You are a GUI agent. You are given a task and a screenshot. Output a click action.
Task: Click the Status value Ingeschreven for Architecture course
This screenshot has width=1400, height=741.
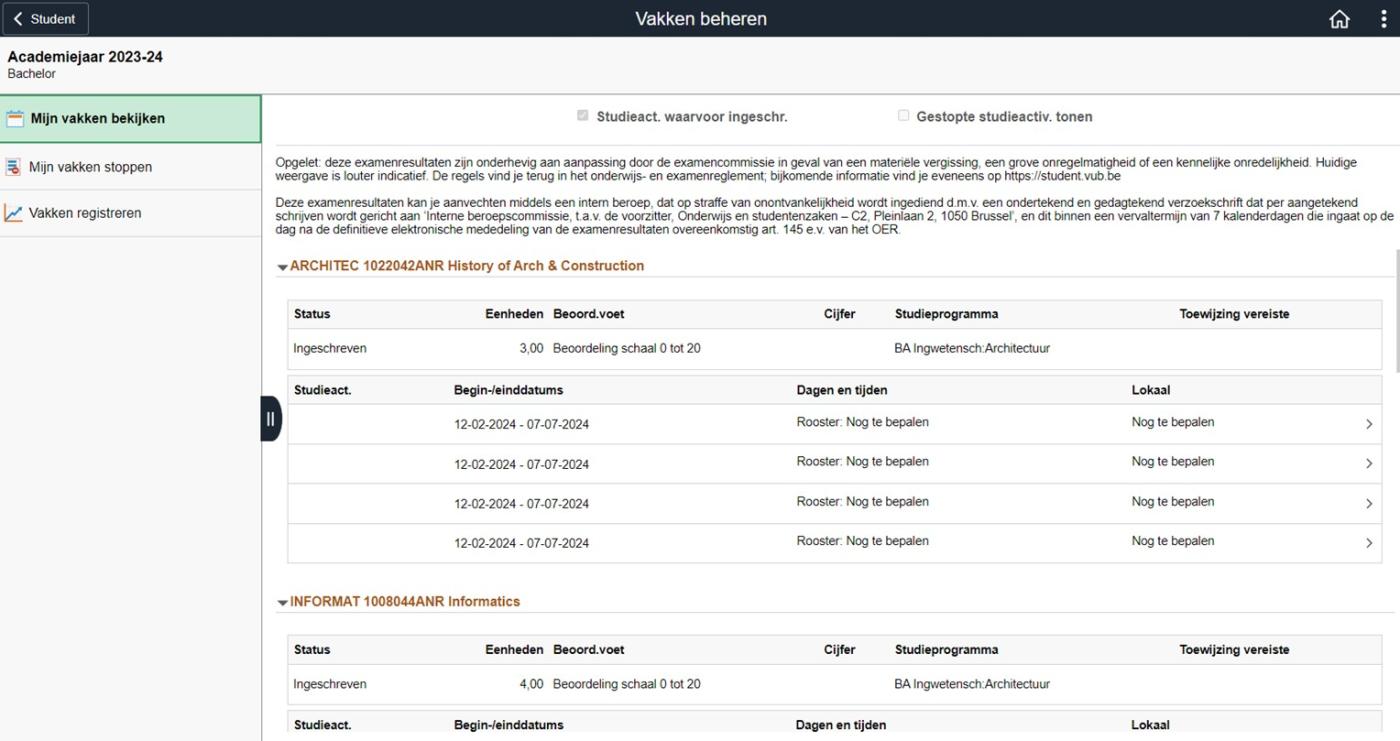click(x=330, y=349)
